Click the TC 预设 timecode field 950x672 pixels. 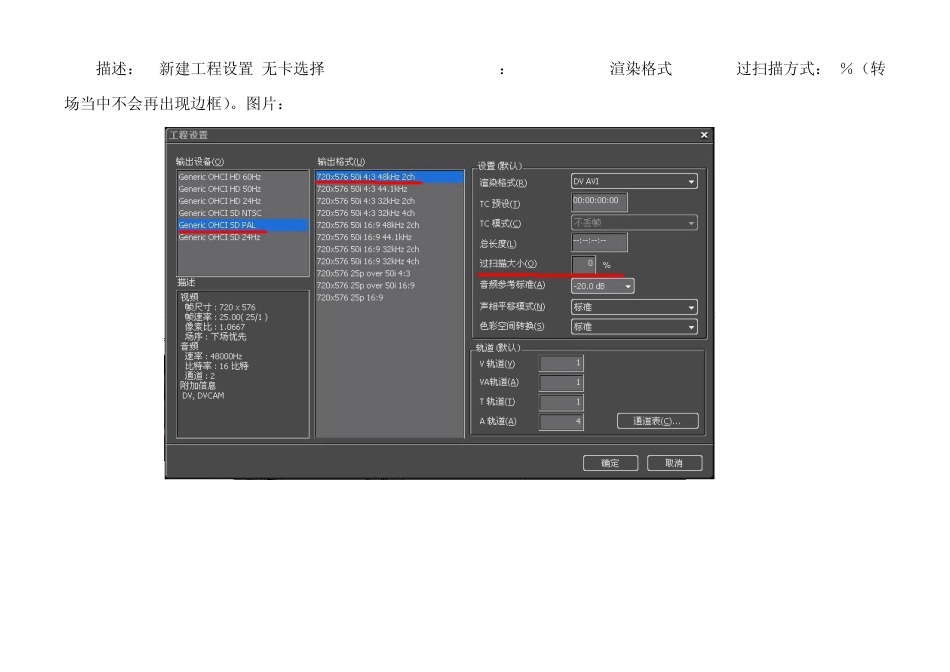[x=599, y=202]
